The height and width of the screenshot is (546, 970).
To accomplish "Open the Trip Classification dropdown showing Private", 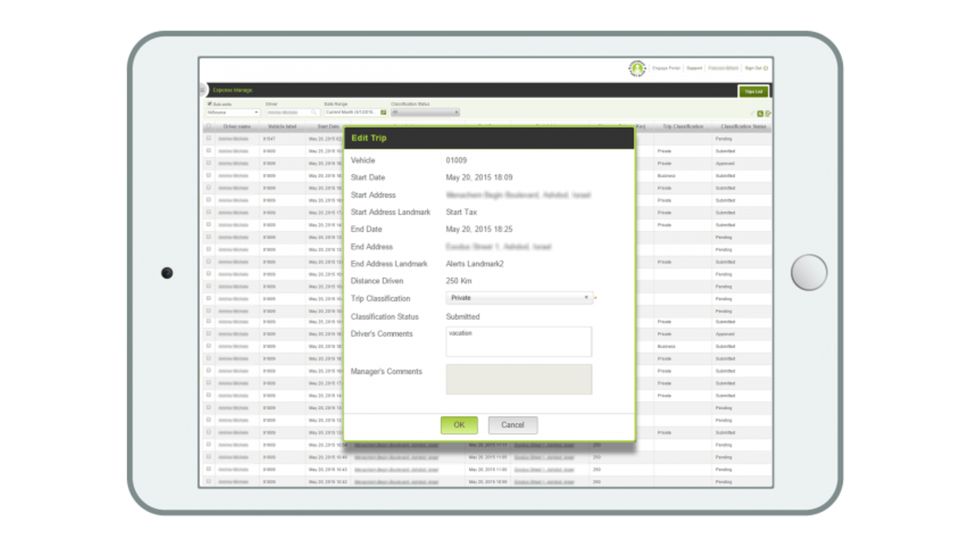I will [519, 298].
